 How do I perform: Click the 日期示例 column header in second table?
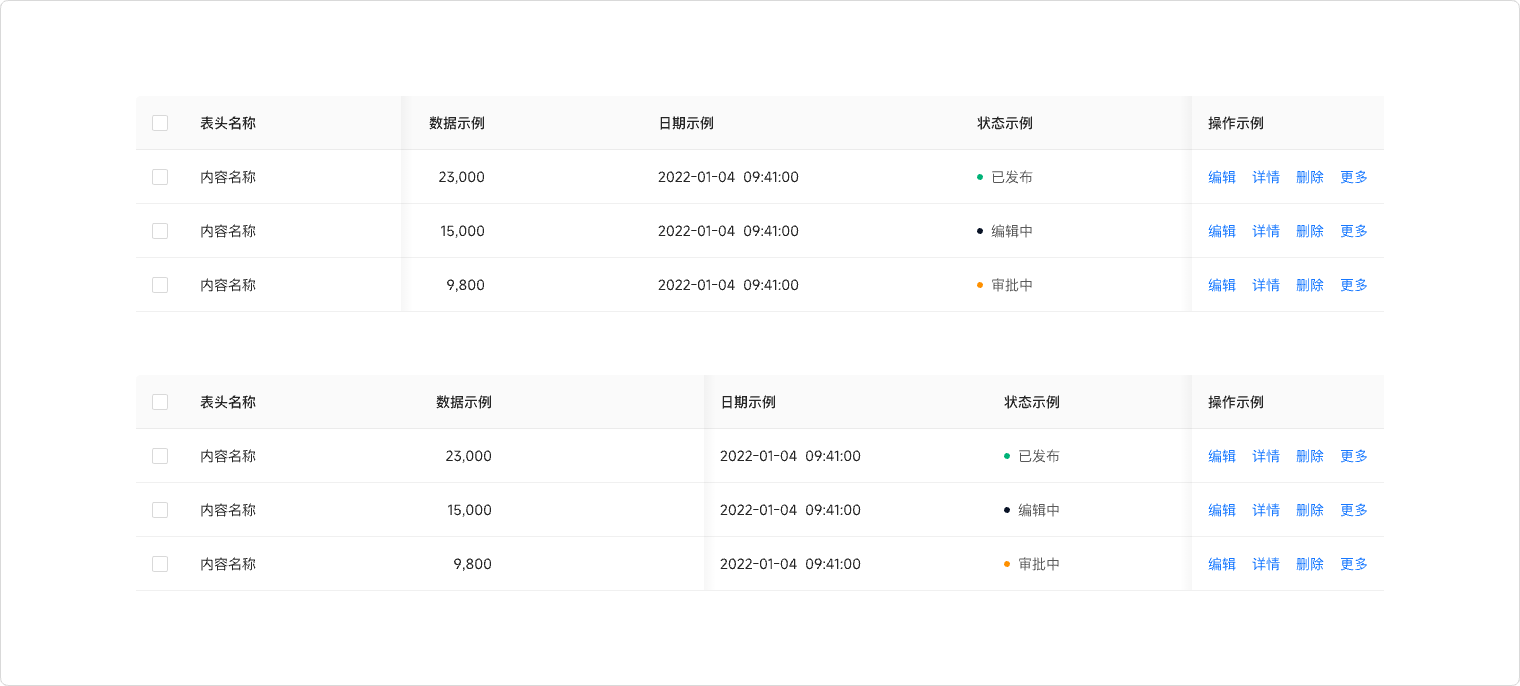pos(748,402)
